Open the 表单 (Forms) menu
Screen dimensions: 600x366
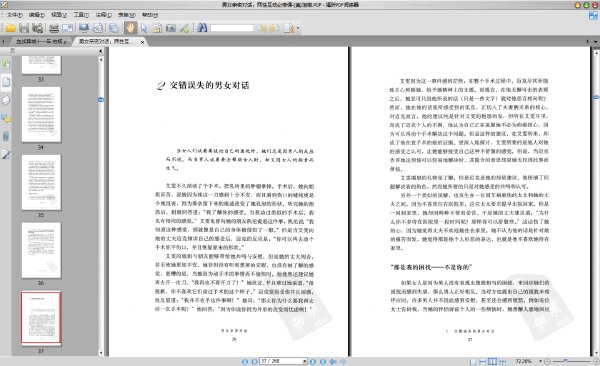[x=126, y=15]
